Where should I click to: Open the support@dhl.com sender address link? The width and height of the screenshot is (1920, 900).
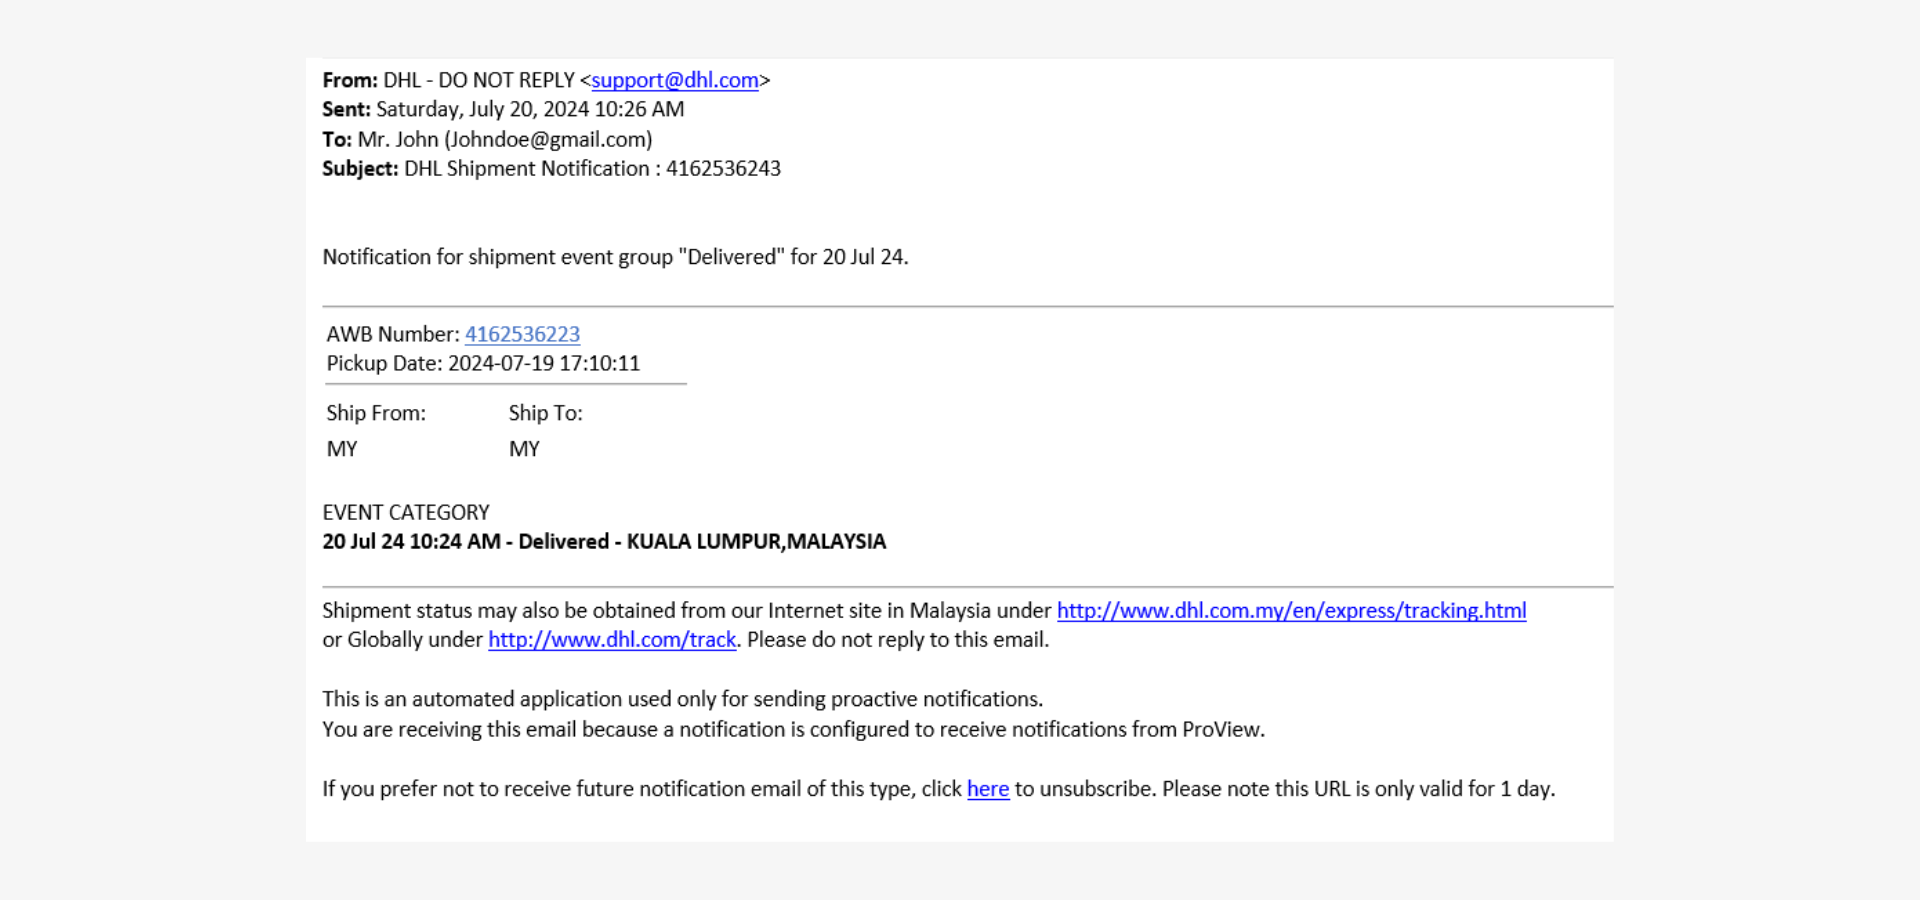click(x=675, y=80)
